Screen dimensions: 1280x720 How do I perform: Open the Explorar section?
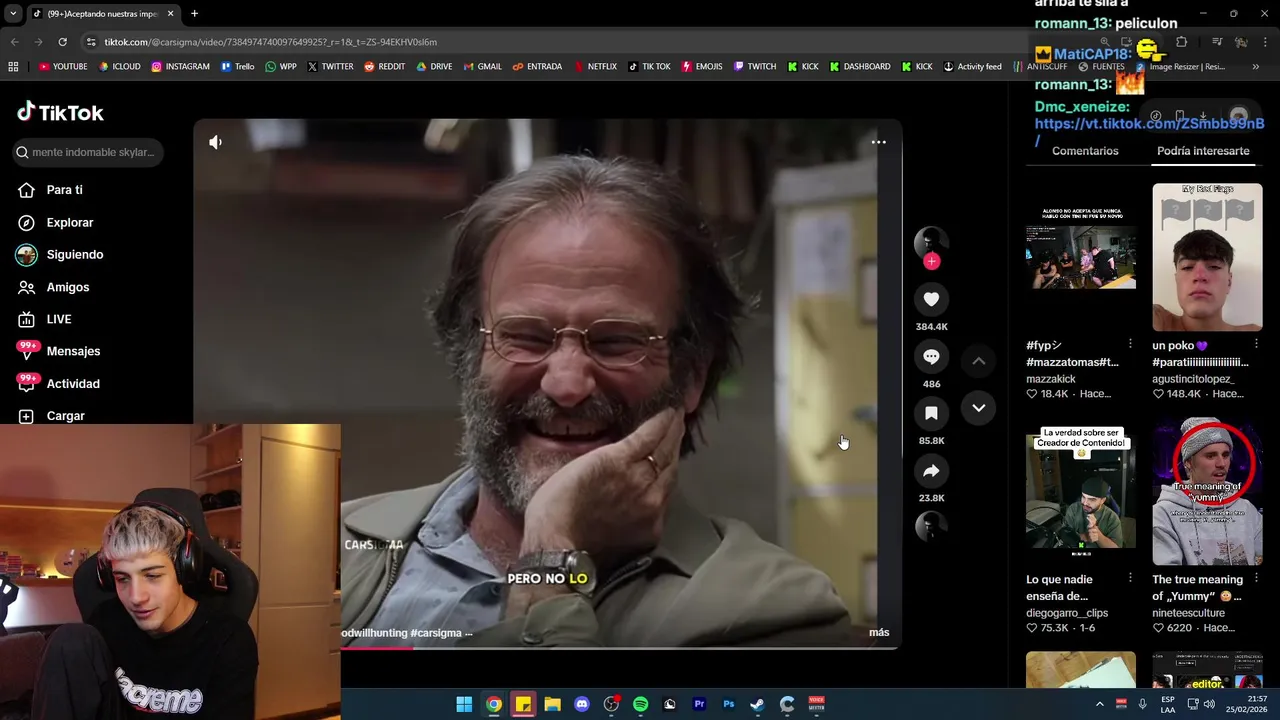click(x=69, y=222)
